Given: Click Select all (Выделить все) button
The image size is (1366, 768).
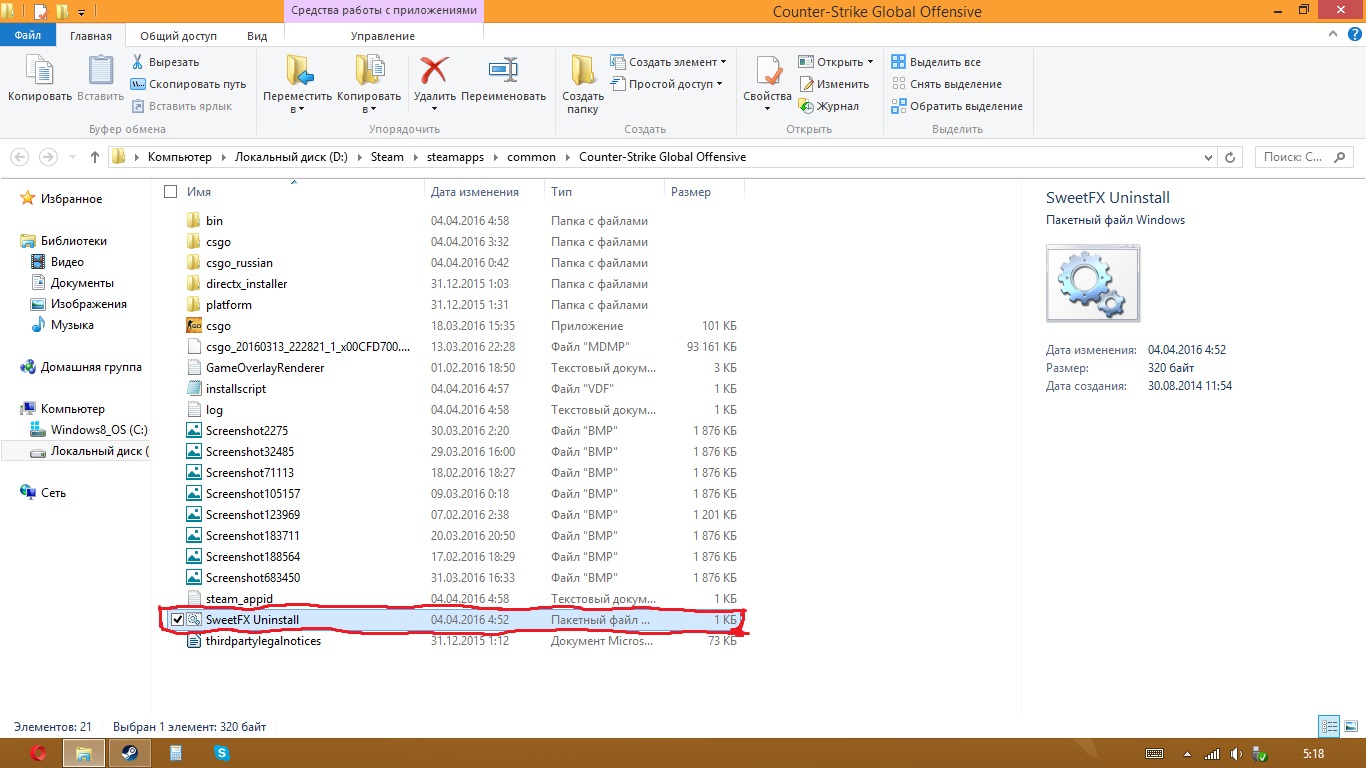Looking at the screenshot, I should click(936, 62).
